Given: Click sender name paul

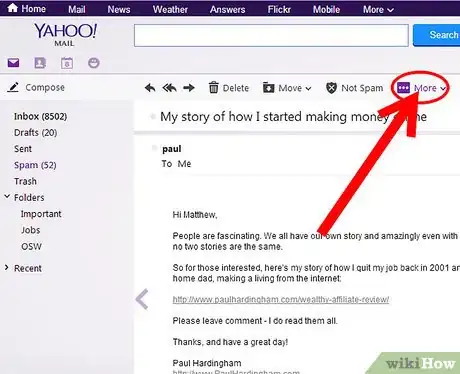Looking at the screenshot, I should [172, 149].
